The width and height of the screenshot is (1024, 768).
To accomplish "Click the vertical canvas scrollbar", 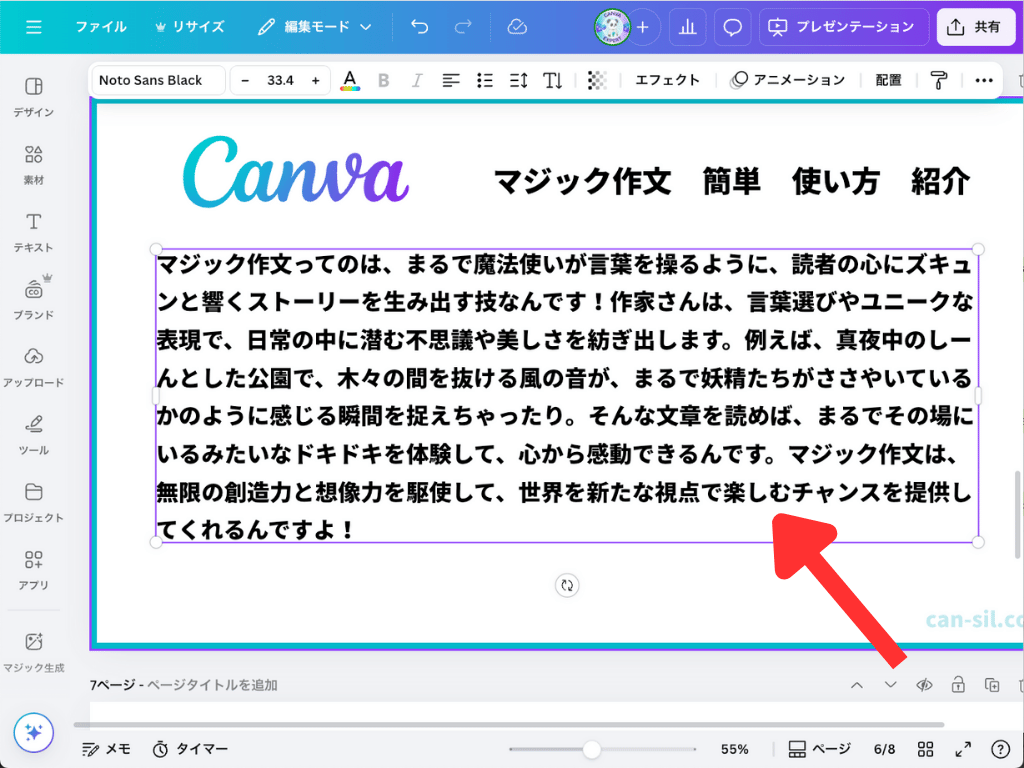I will (x=1017, y=515).
